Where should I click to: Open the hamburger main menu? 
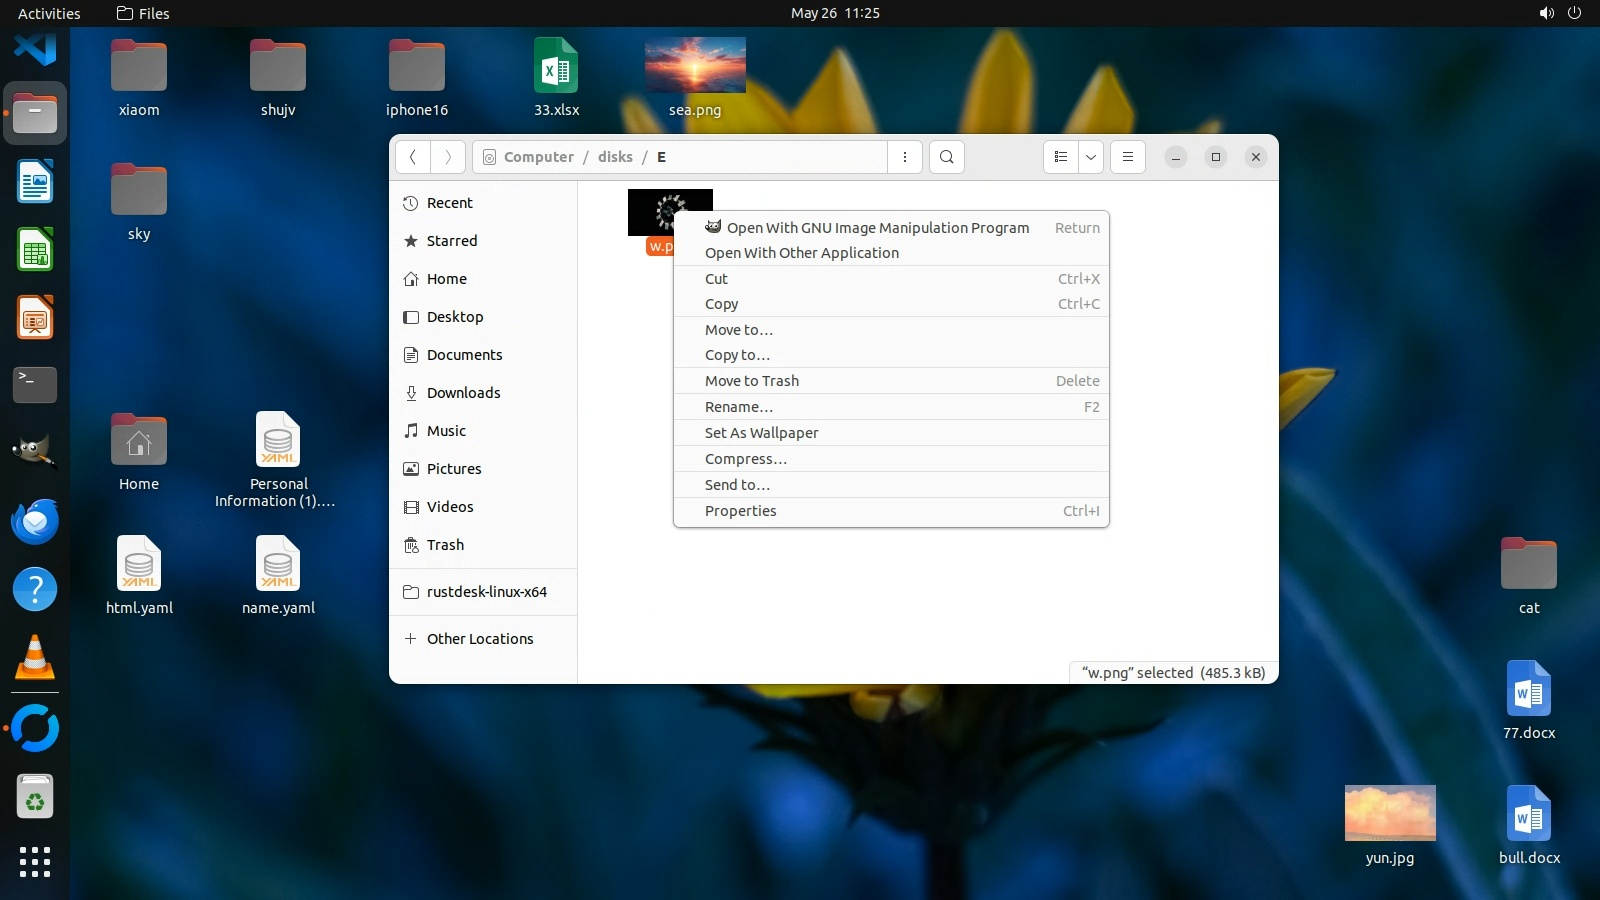1127,157
